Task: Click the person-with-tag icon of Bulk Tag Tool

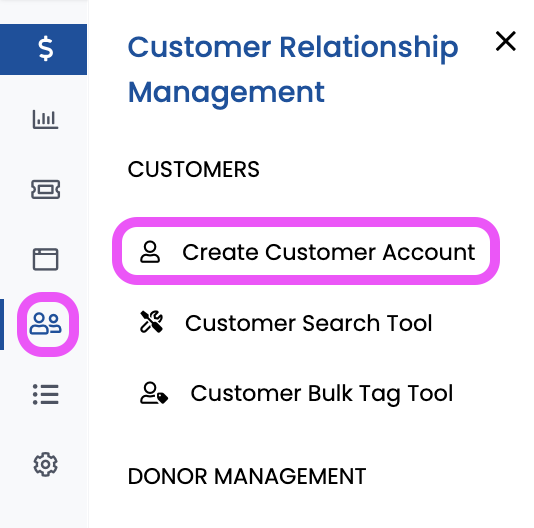Action: click(x=154, y=393)
